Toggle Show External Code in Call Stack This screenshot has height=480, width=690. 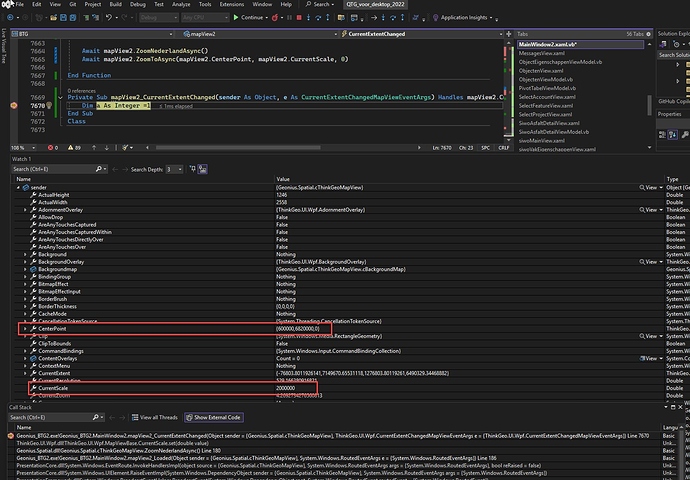point(214,417)
